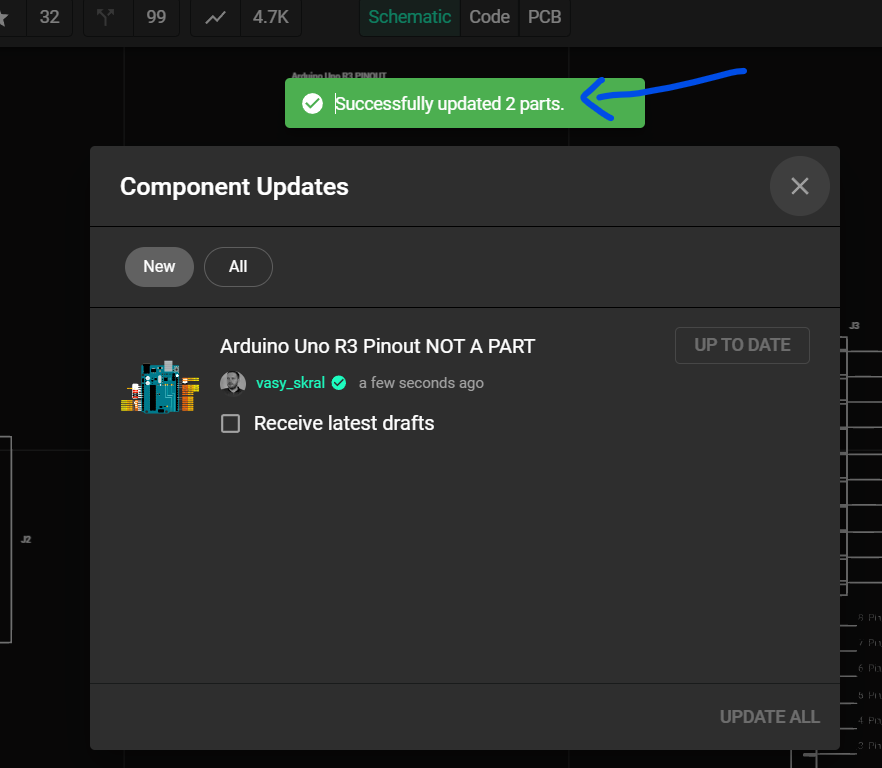Switch to the PCB tab
Screen dimensions: 882x768
[x=544, y=17]
